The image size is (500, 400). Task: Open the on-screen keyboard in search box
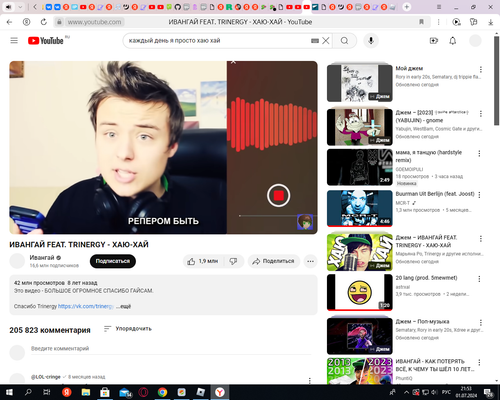click(x=315, y=41)
